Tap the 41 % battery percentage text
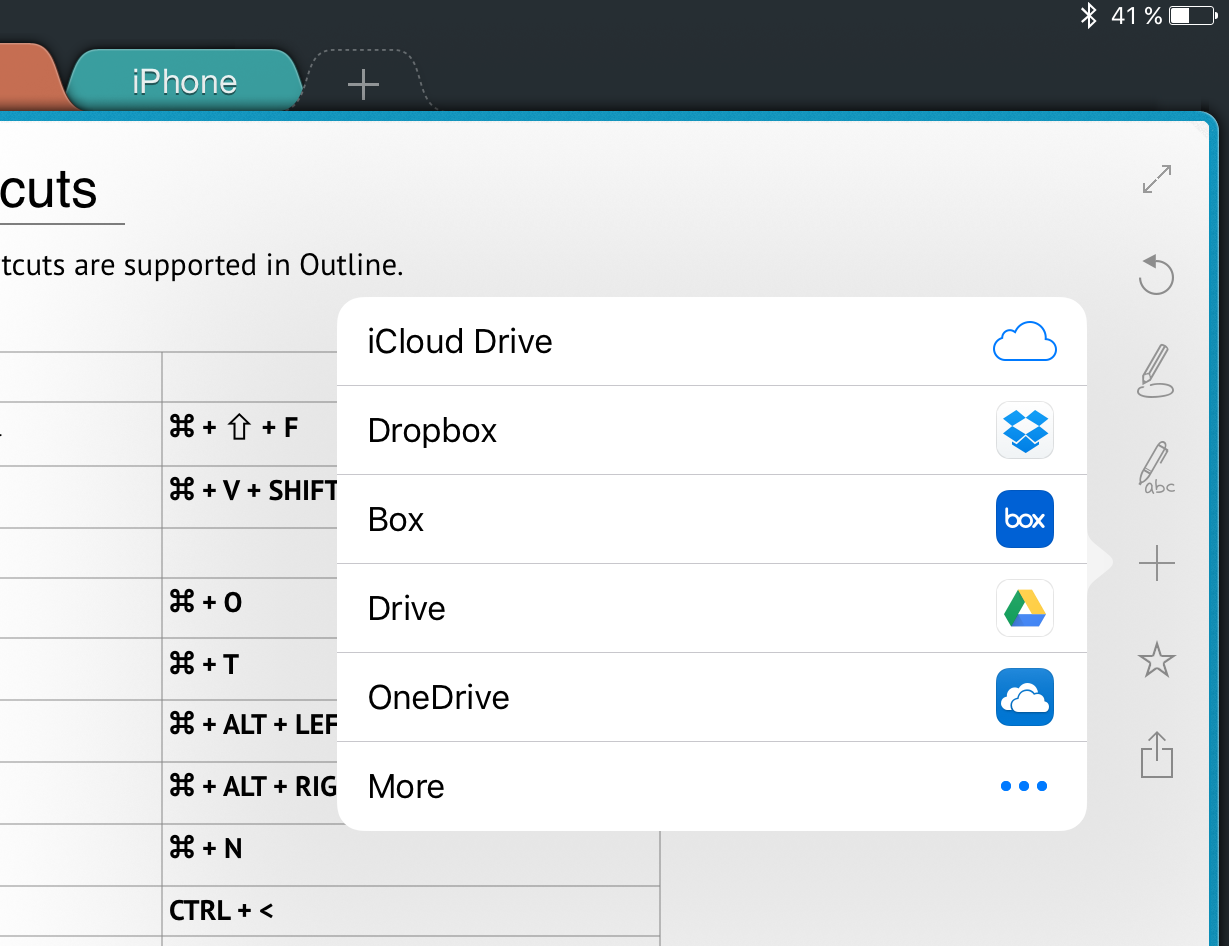Image resolution: width=1229 pixels, height=946 pixels. (x=1137, y=15)
